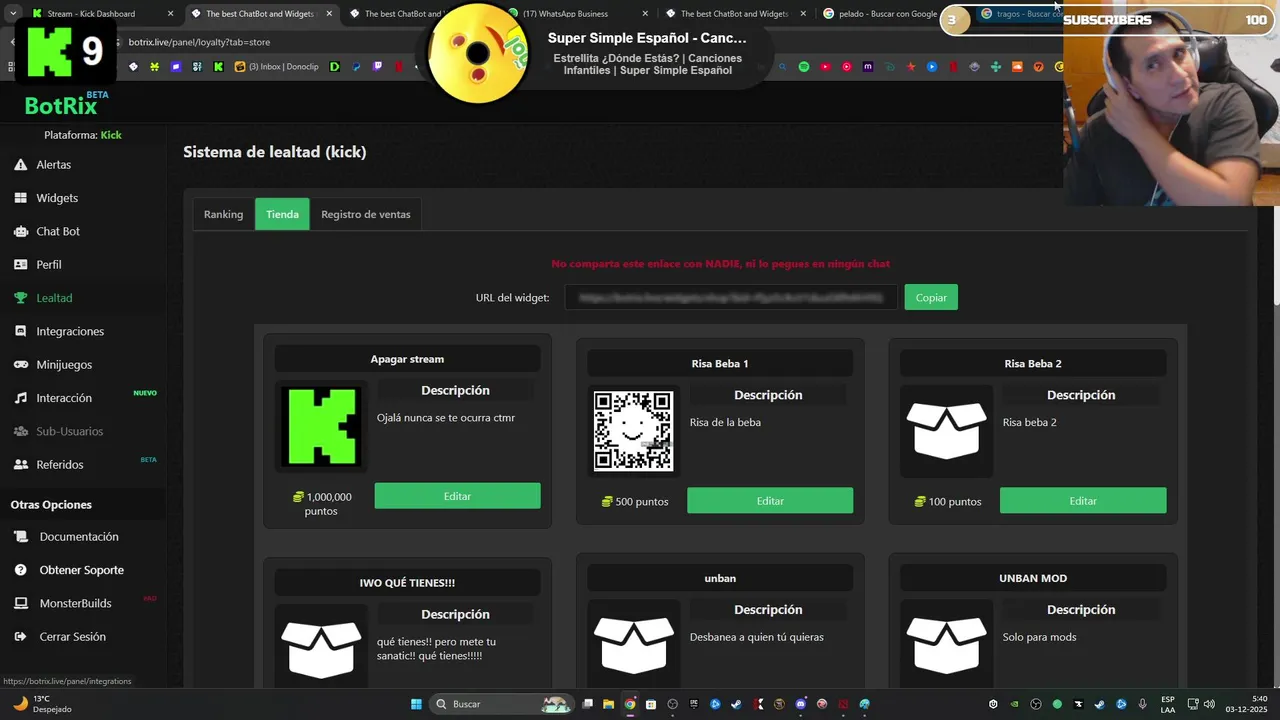Select the Tienda tab
This screenshot has width=1280, height=720.
coord(282,214)
